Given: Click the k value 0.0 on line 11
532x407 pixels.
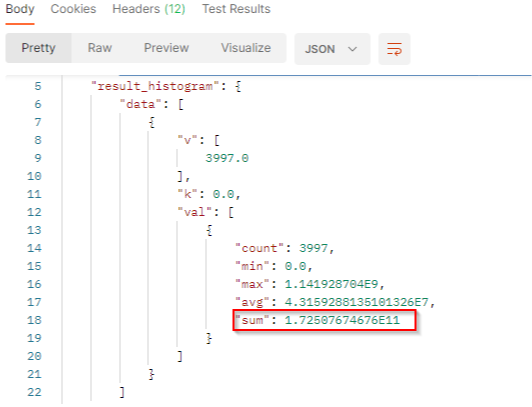Looking at the screenshot, I should pyautogui.click(x=223, y=194).
